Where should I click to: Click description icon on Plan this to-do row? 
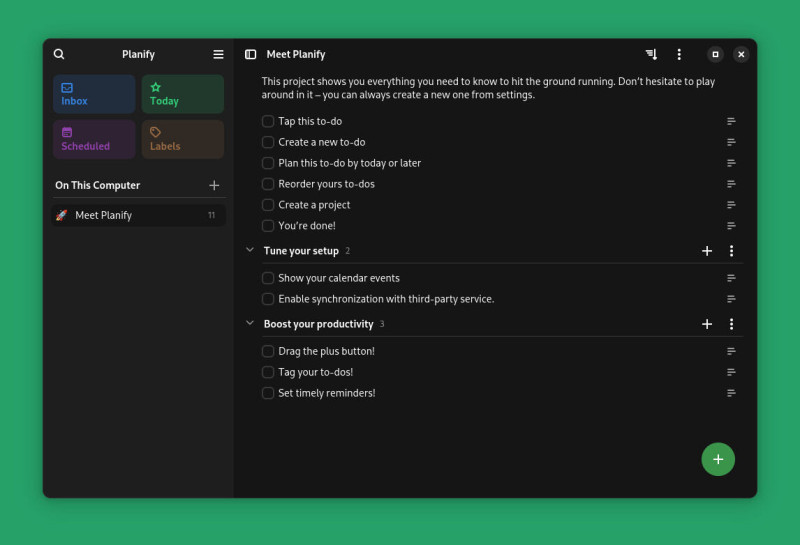(731, 163)
